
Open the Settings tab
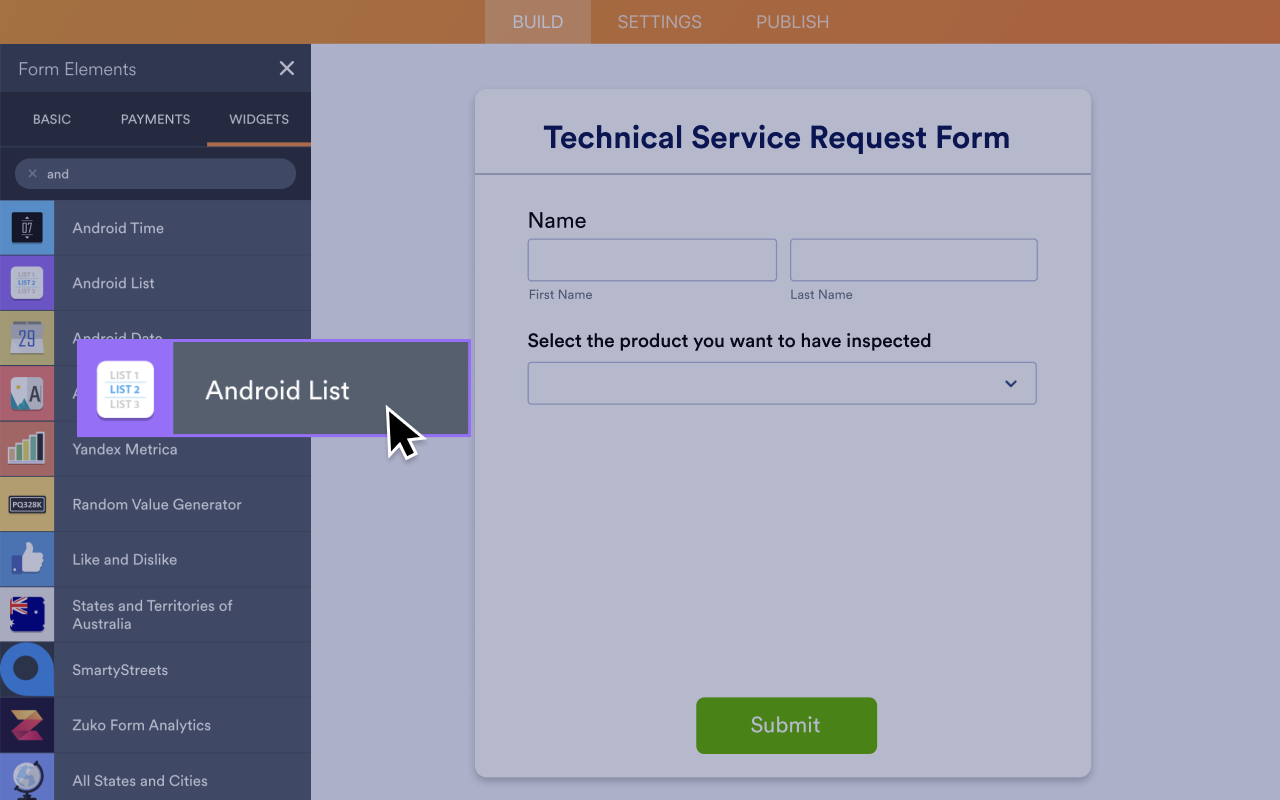(x=659, y=22)
